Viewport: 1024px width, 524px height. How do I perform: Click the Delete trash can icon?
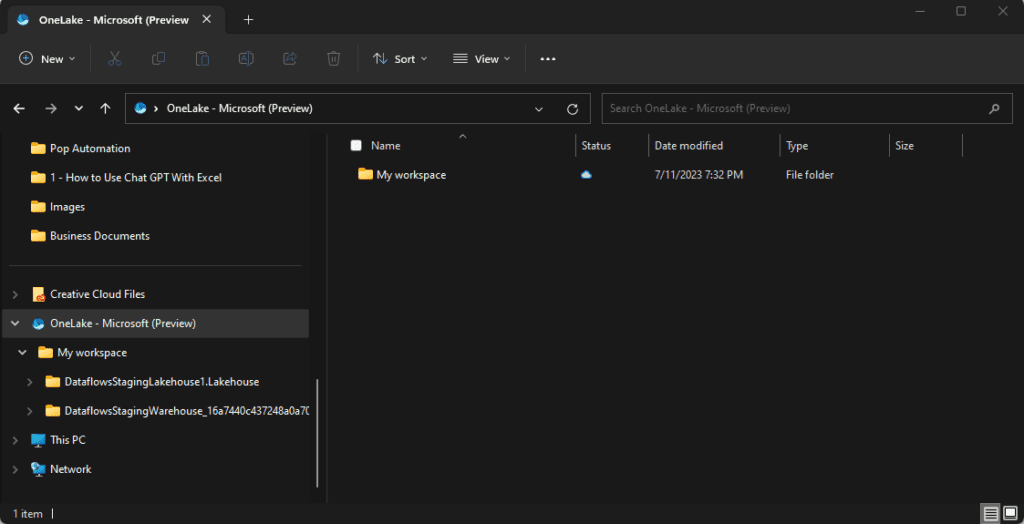[x=334, y=59]
